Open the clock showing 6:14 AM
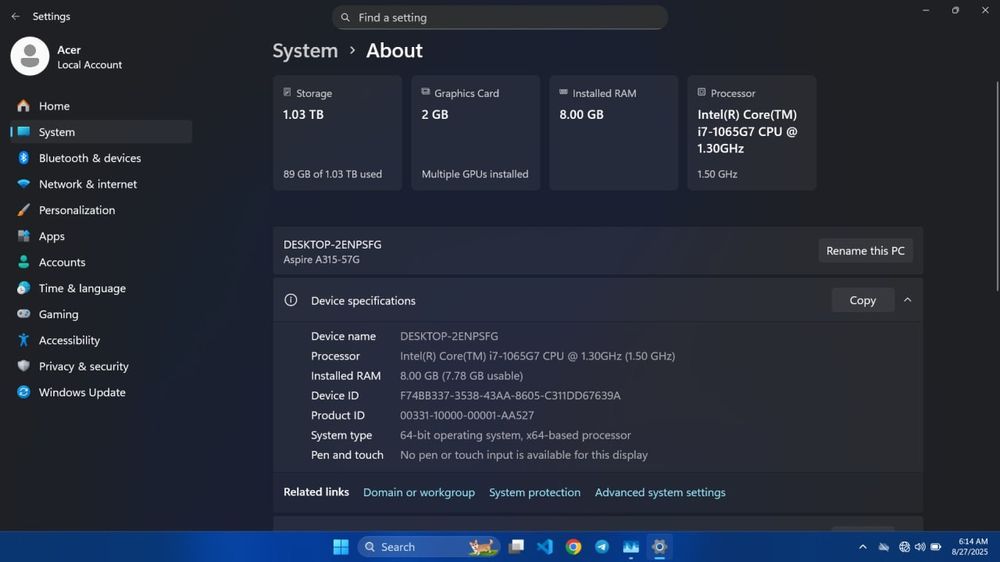Image resolution: width=1000 pixels, height=562 pixels. [970, 547]
